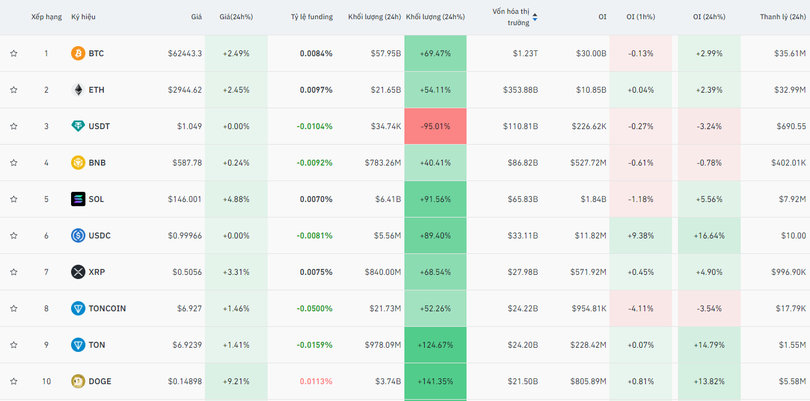This screenshot has width=810, height=401.
Task: Toggle the favorite star for SOL
Action: pyautogui.click(x=14, y=200)
